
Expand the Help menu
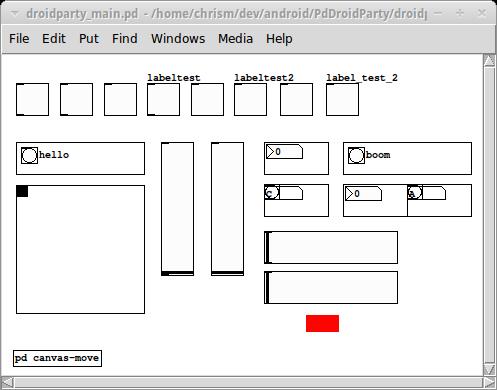279,39
